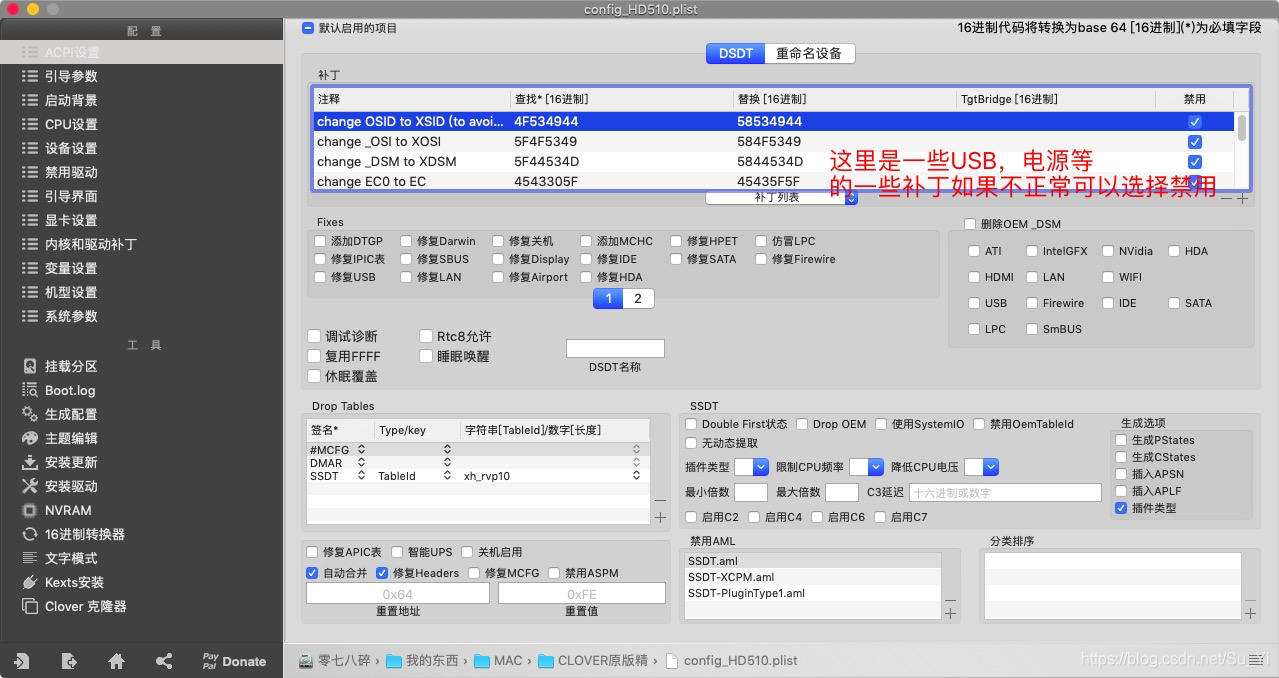Open 引导参数 list icon in sidebar

29,76
